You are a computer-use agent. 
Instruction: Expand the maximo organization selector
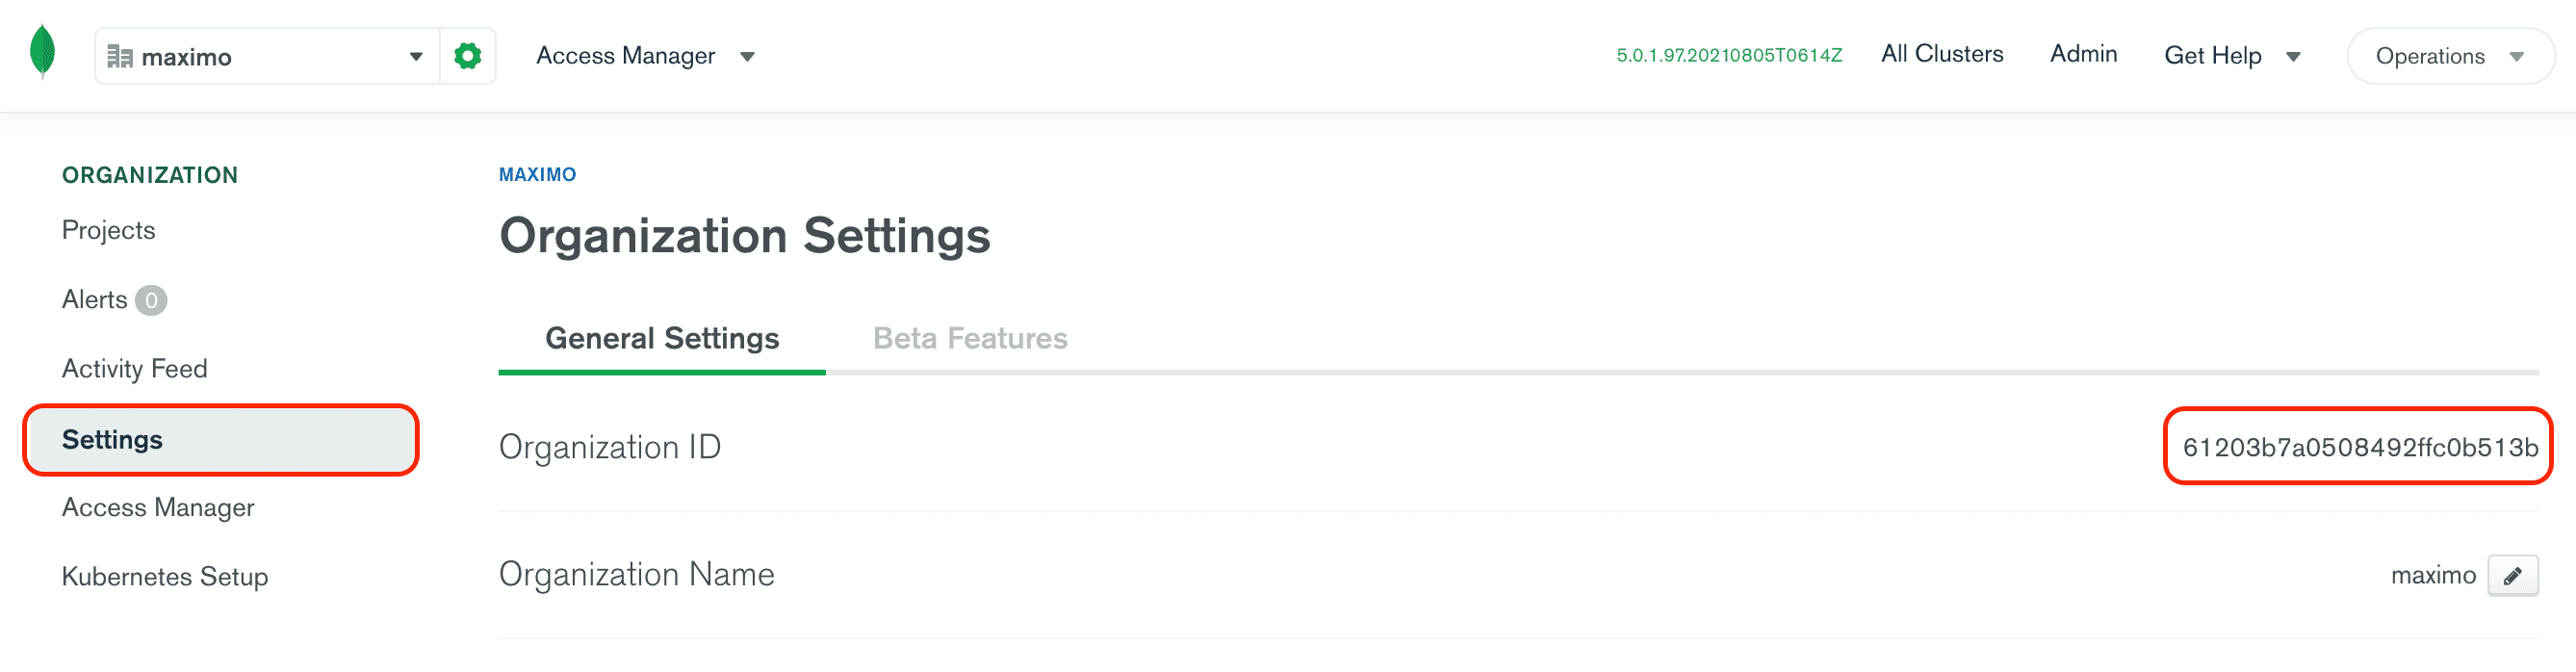[267, 56]
